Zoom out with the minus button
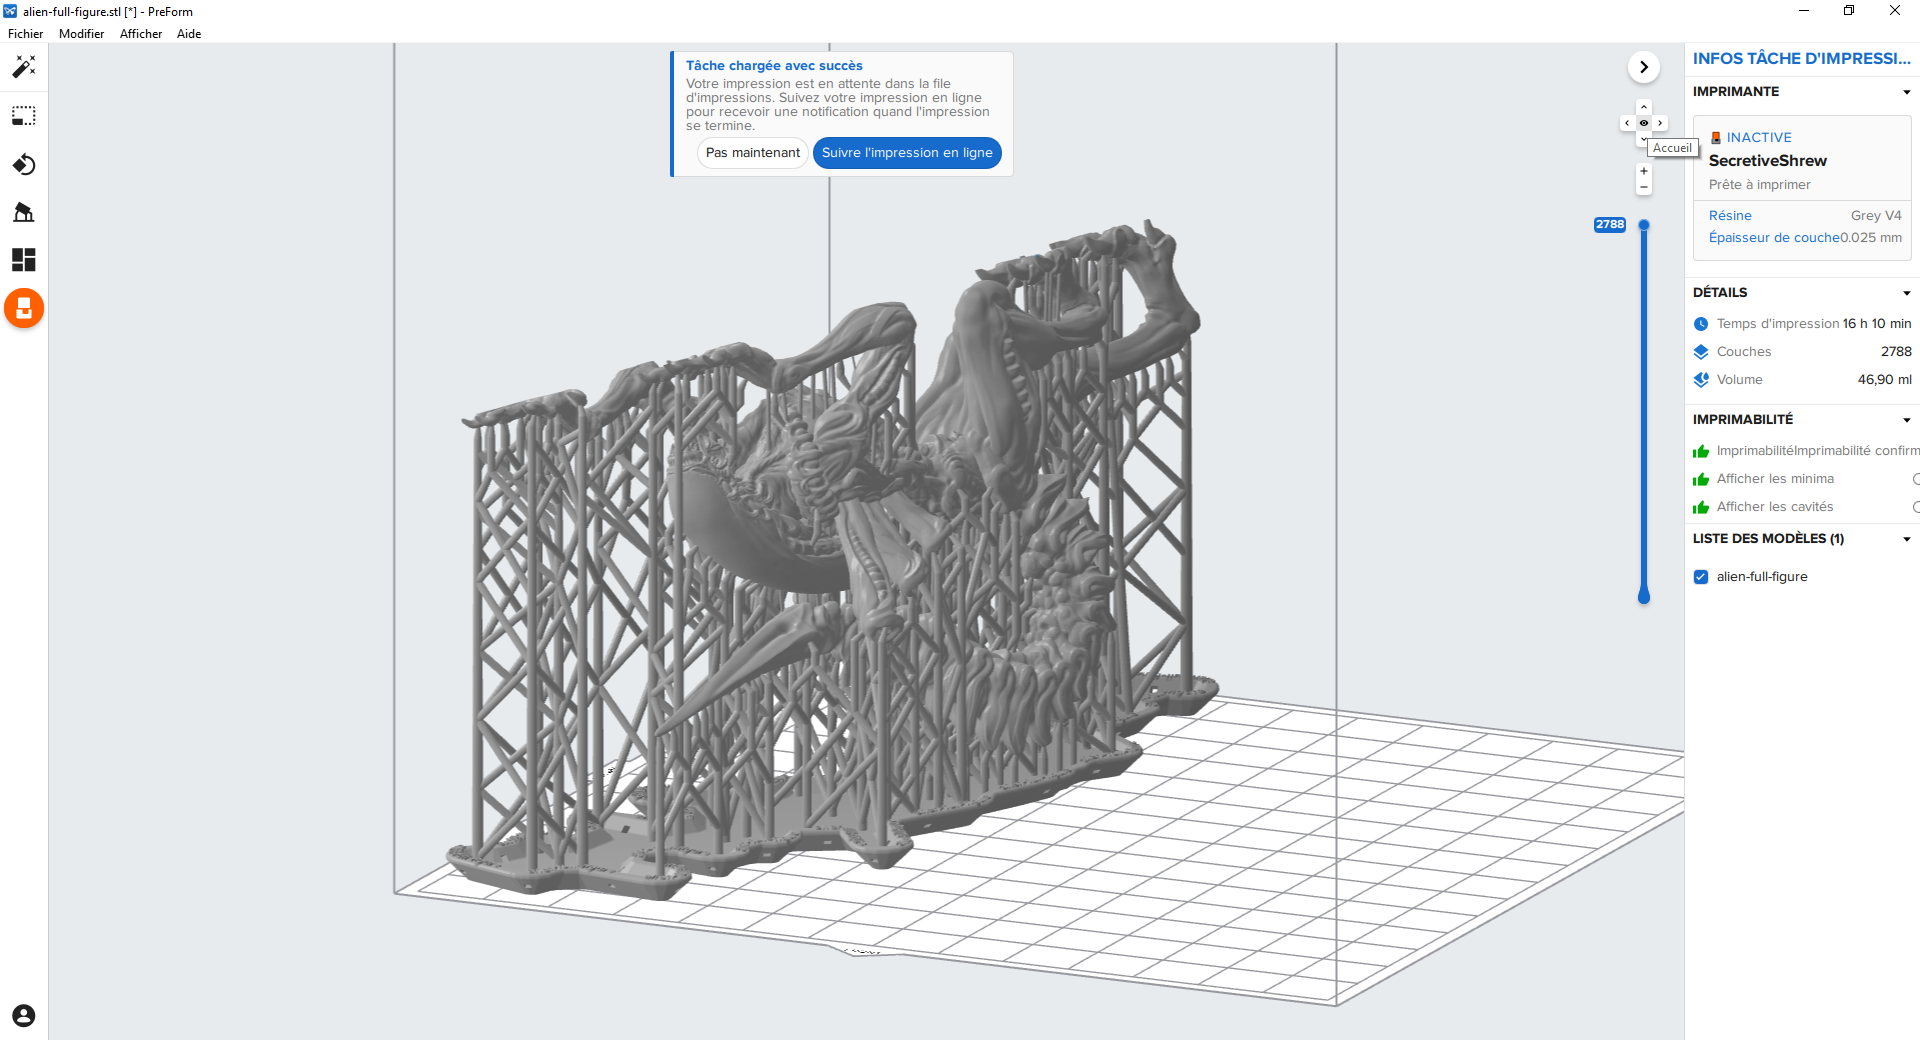Image resolution: width=1920 pixels, height=1040 pixels. tap(1644, 187)
